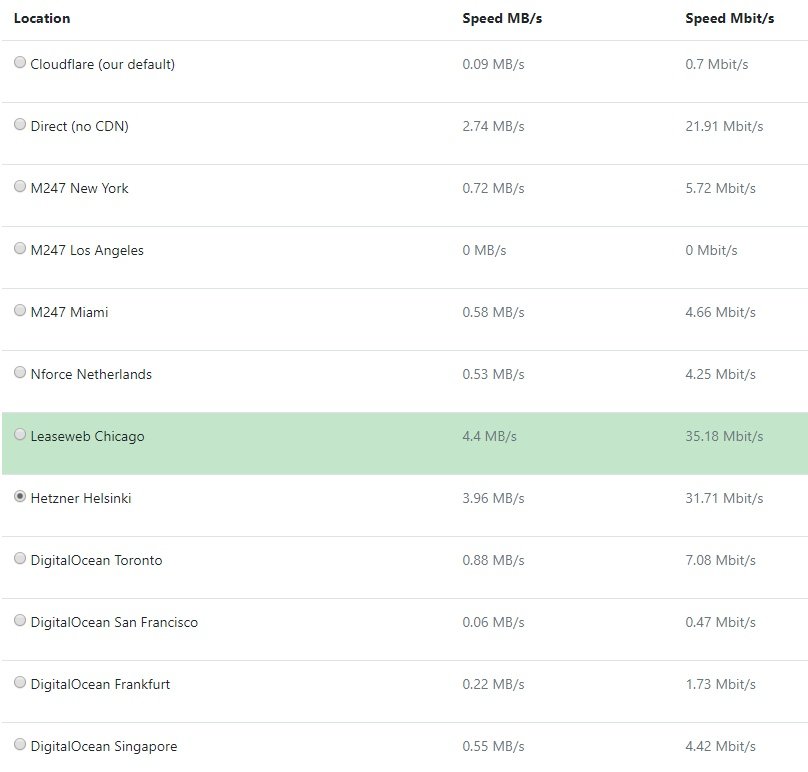Click the 31.71 Mbit/s value
The height and width of the screenshot is (772, 808).
click(725, 498)
